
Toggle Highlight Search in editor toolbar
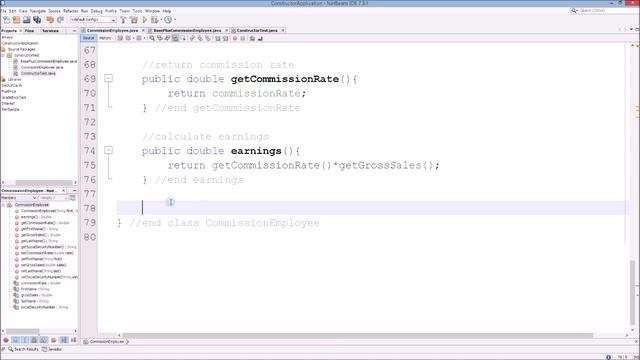pos(175,38)
